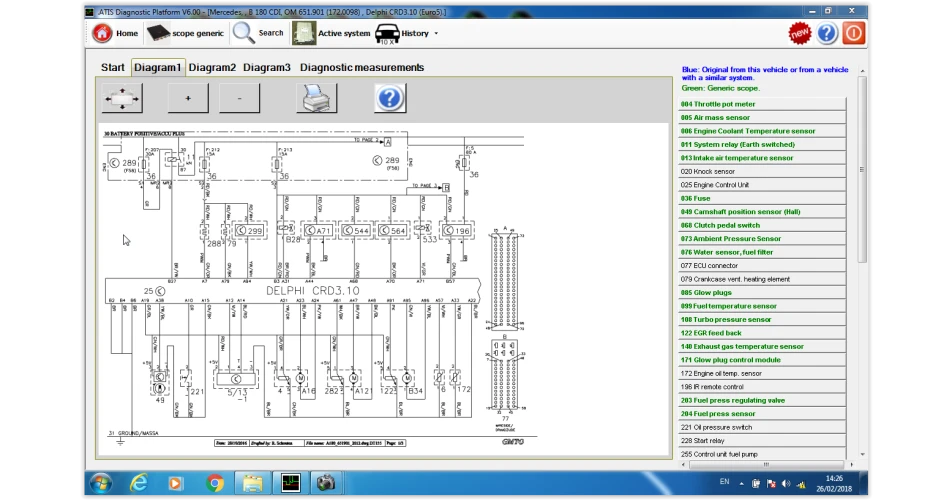Open Windows Start menu

pyautogui.click(x=101, y=484)
